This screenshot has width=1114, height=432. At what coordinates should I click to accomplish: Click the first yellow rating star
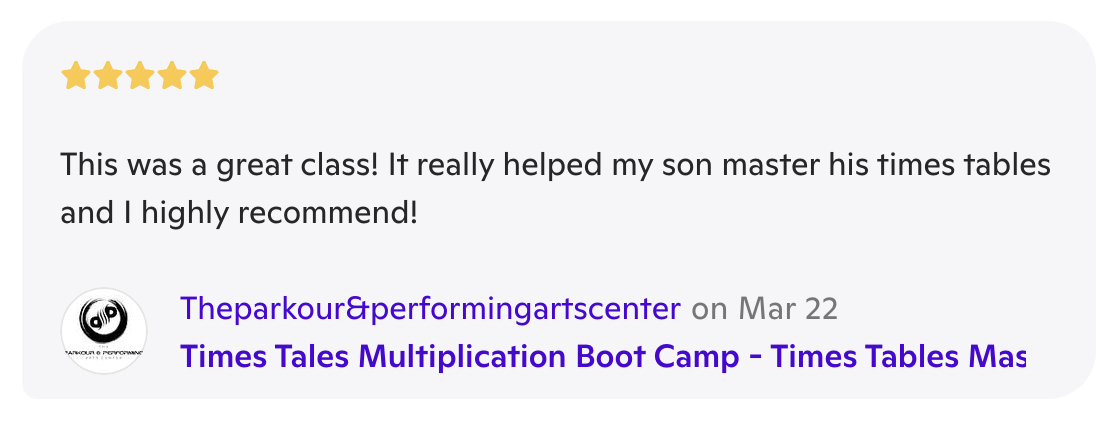click(x=76, y=76)
